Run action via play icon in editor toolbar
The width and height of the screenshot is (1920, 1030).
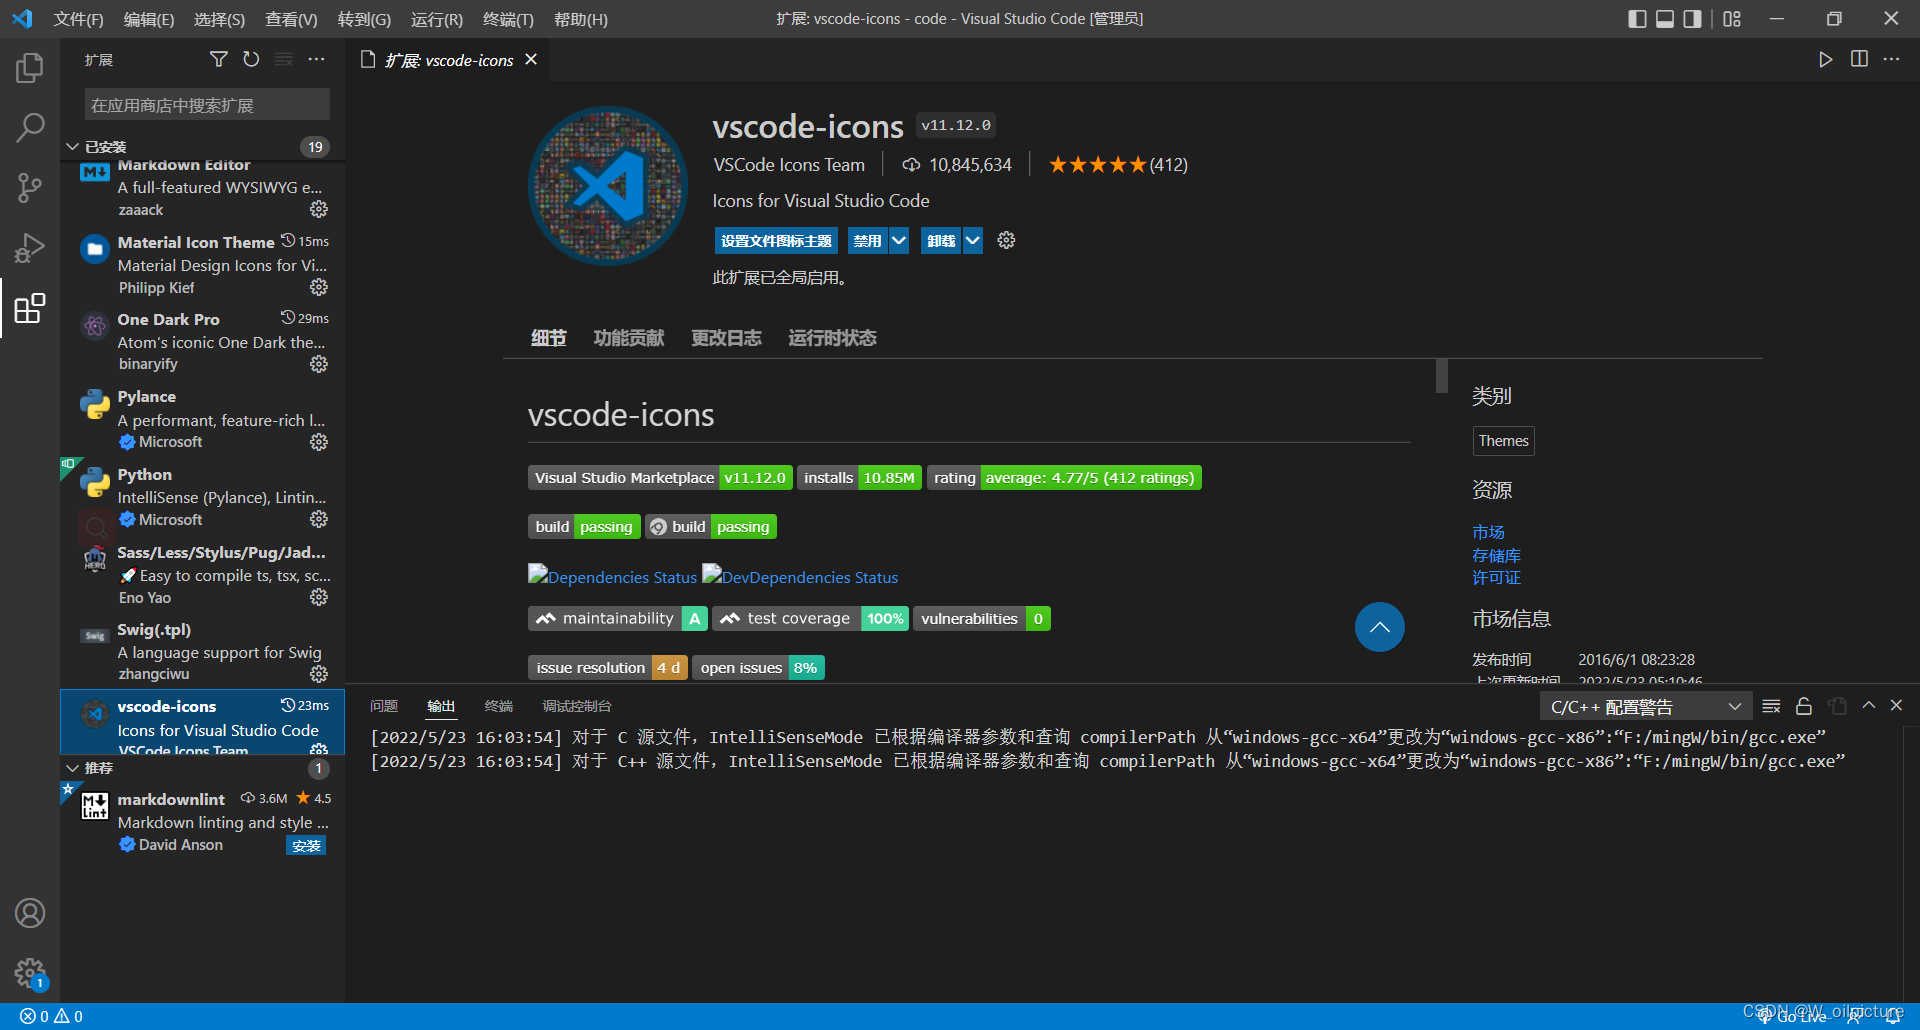coord(1825,60)
